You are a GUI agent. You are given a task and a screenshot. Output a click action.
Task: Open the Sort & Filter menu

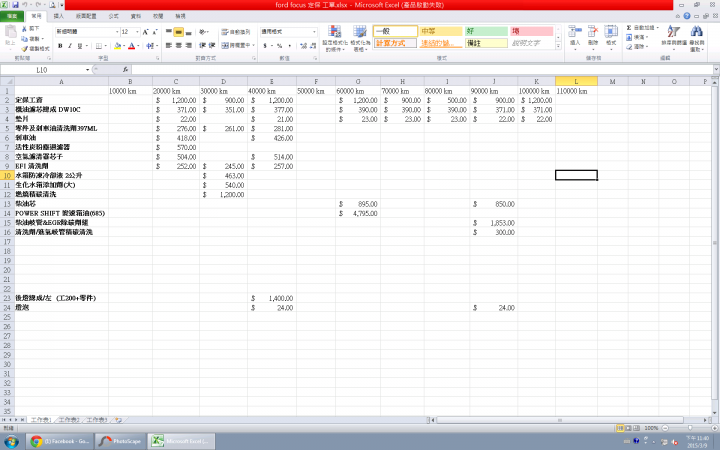[674, 38]
